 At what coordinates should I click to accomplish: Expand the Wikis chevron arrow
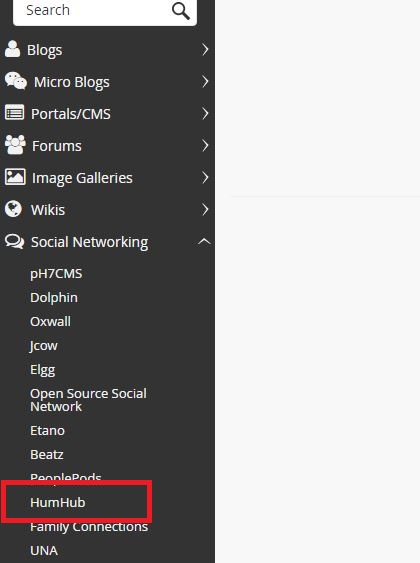(205, 209)
